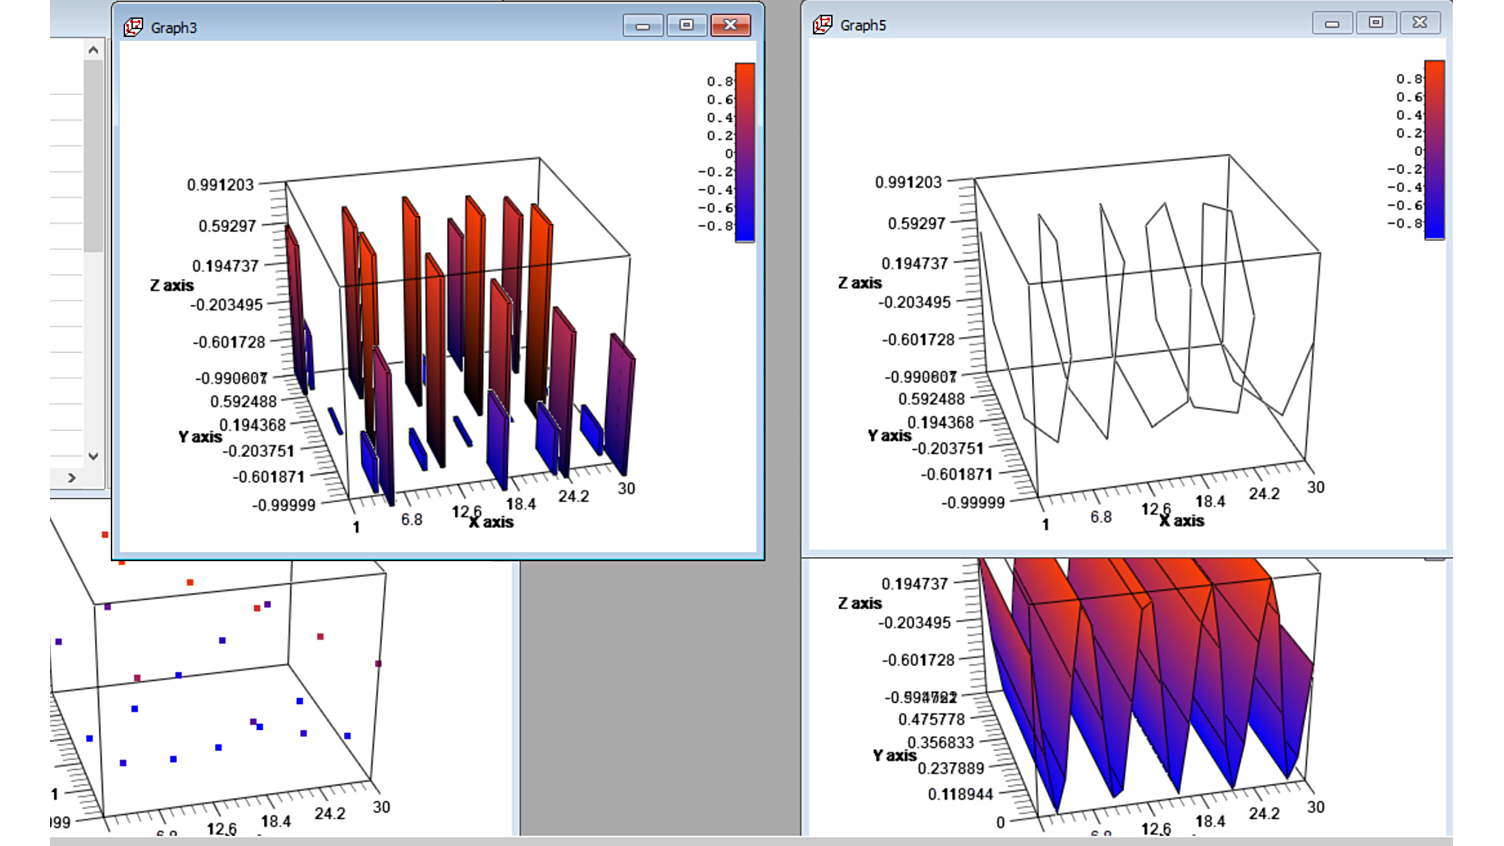Click the -0.99999 Y tick label in Graph3
Image resolution: width=1504 pixels, height=846 pixels.
tap(284, 505)
